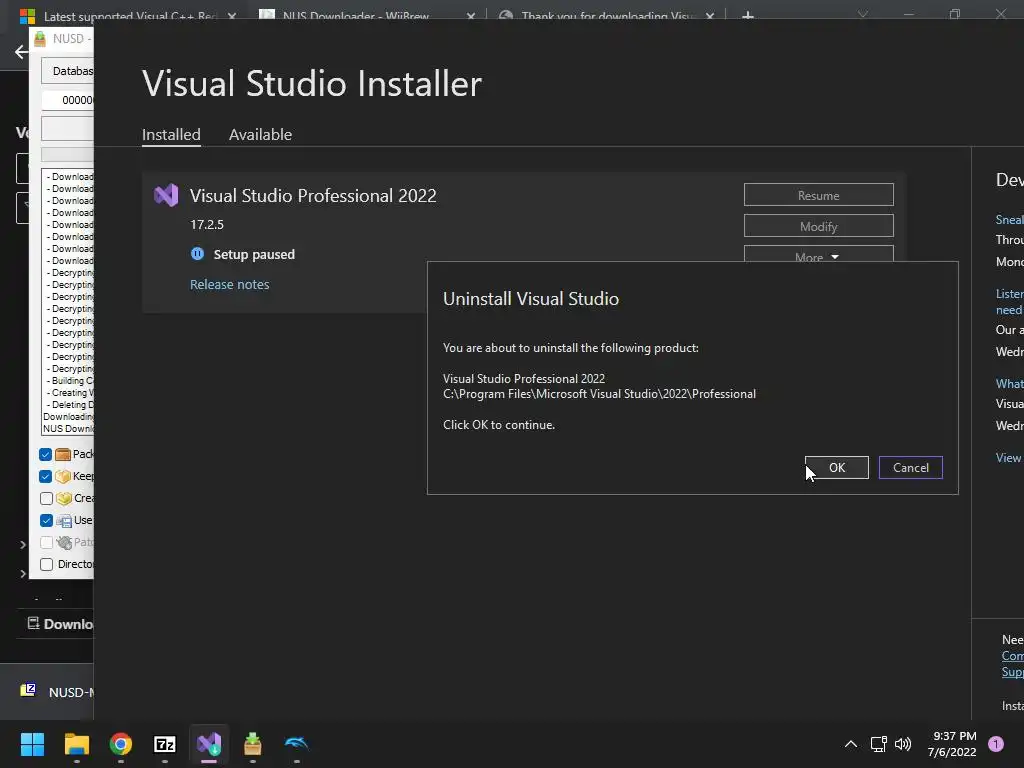The image size is (1024, 768).
Task: Open a new browser tab
Action: click(x=748, y=15)
